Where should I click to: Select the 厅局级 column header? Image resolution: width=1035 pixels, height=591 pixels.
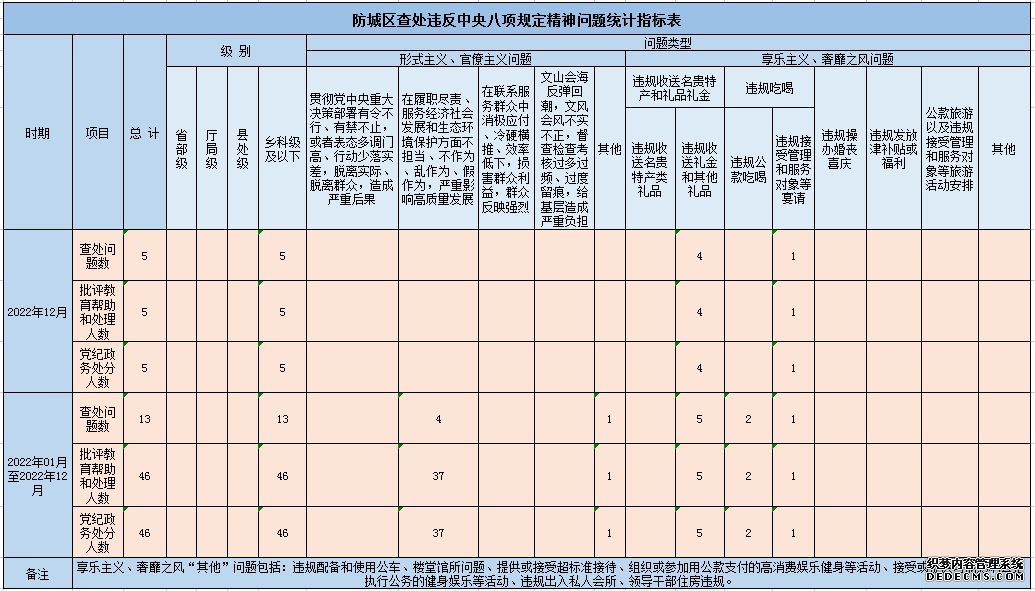click(212, 149)
